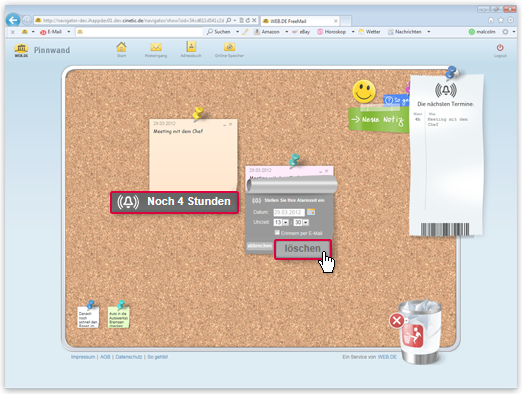This screenshot has height=394, width=522.
Task: Click the yellow pin on peach note
Action: 199,113
